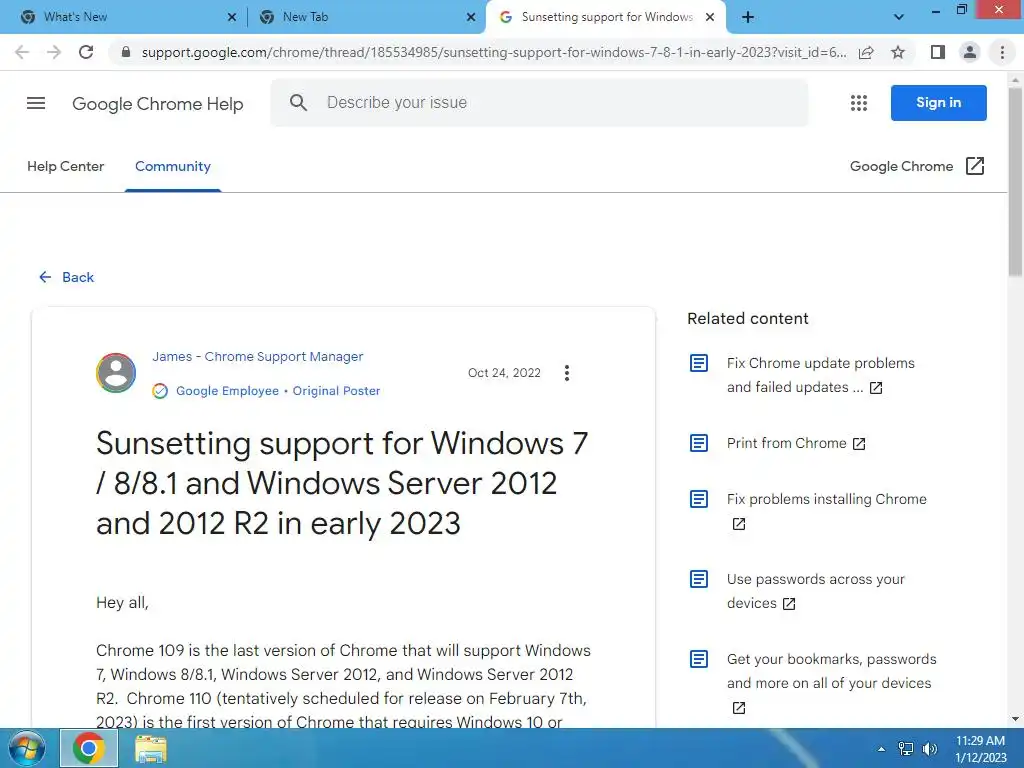Open Fix problems installing Chrome link
1024x768 pixels.
pos(827,511)
